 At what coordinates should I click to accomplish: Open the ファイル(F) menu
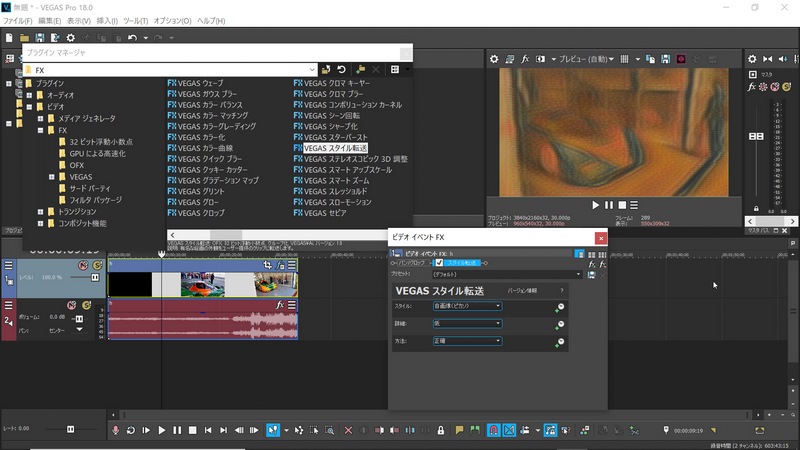click(17, 21)
